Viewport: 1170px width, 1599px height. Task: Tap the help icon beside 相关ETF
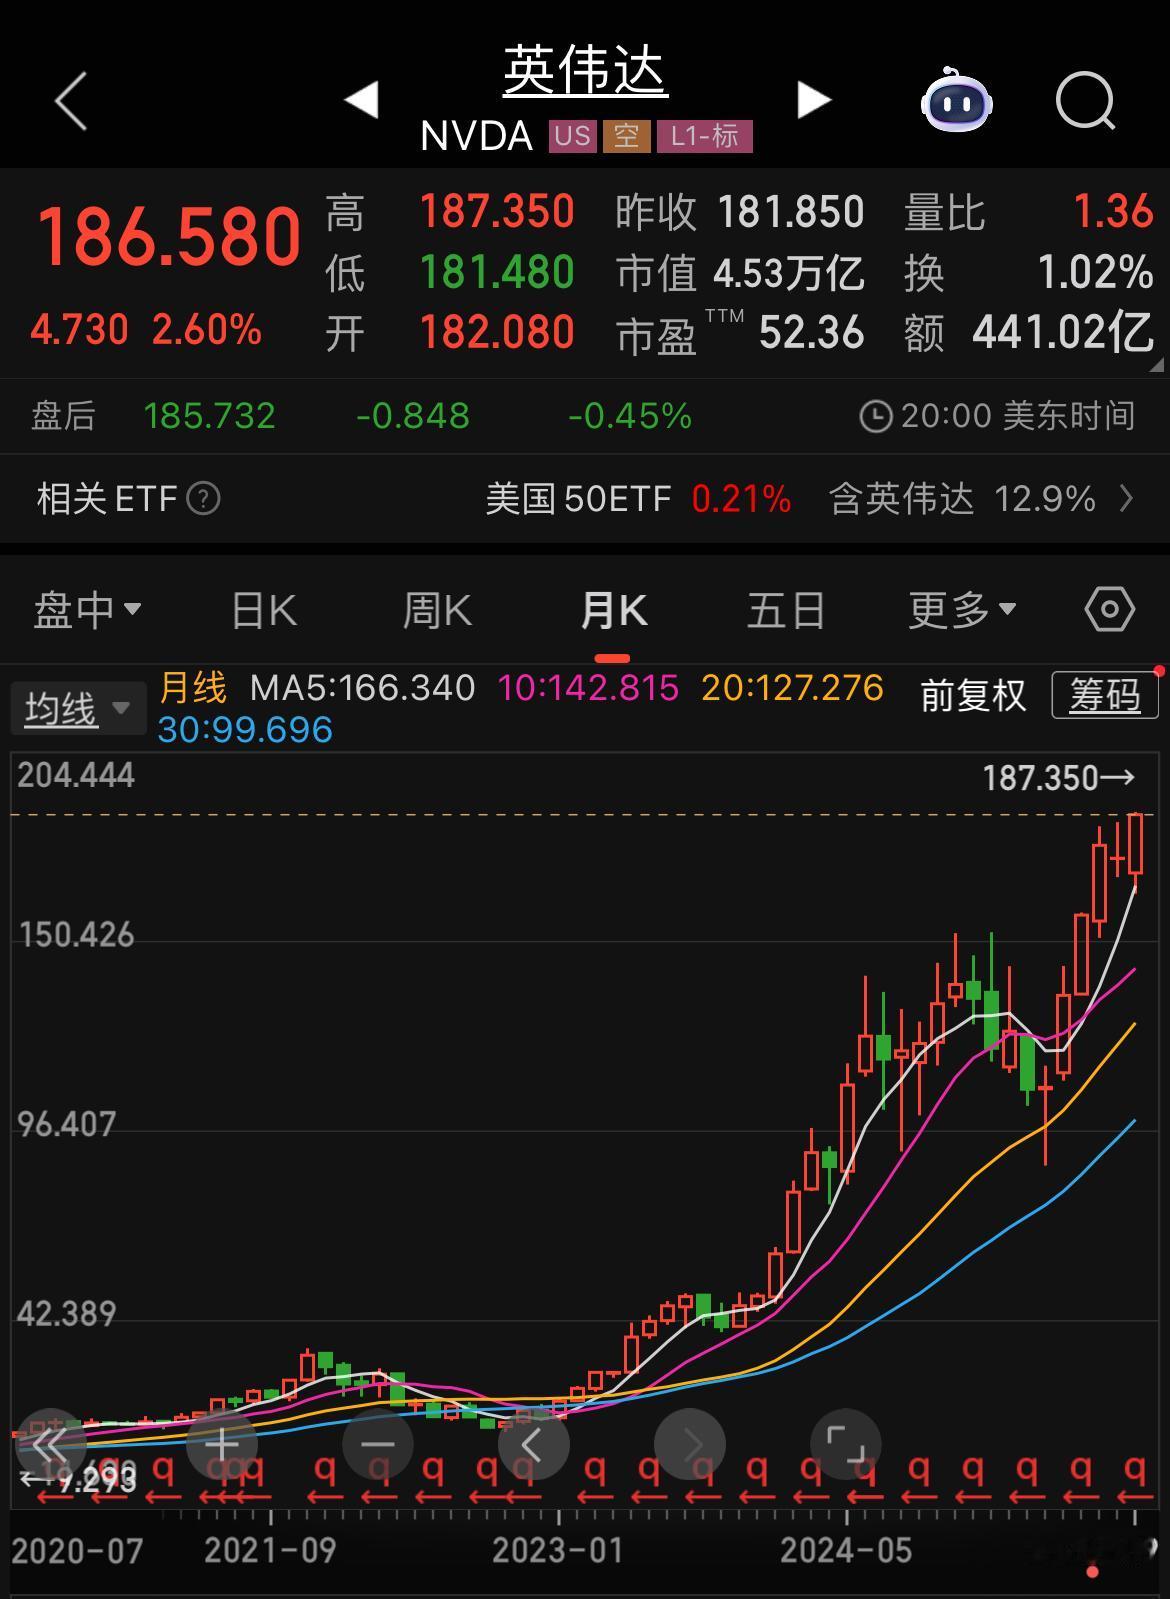[x=204, y=498]
